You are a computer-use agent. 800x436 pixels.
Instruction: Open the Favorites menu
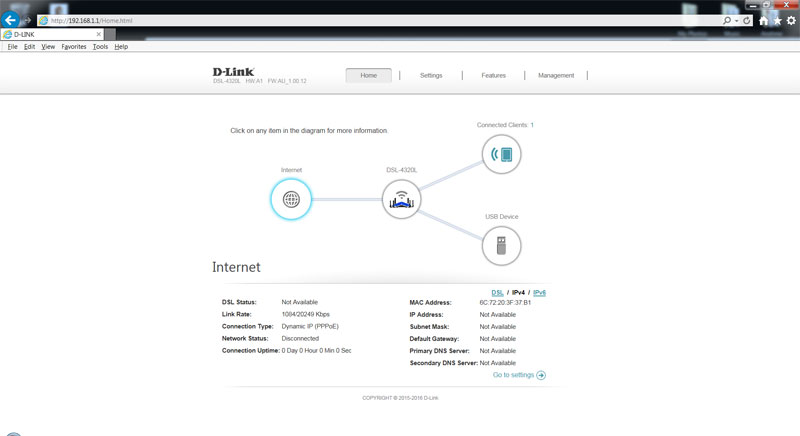[73, 46]
